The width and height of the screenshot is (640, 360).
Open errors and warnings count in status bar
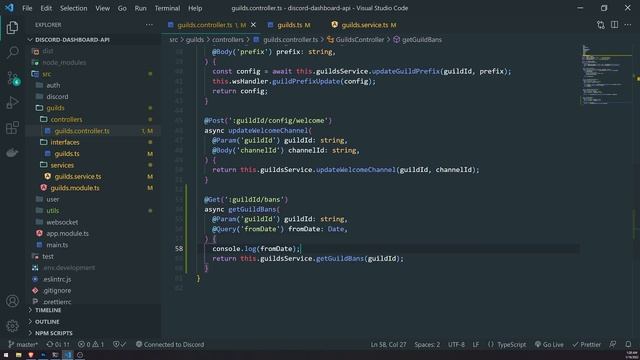tap(91, 344)
